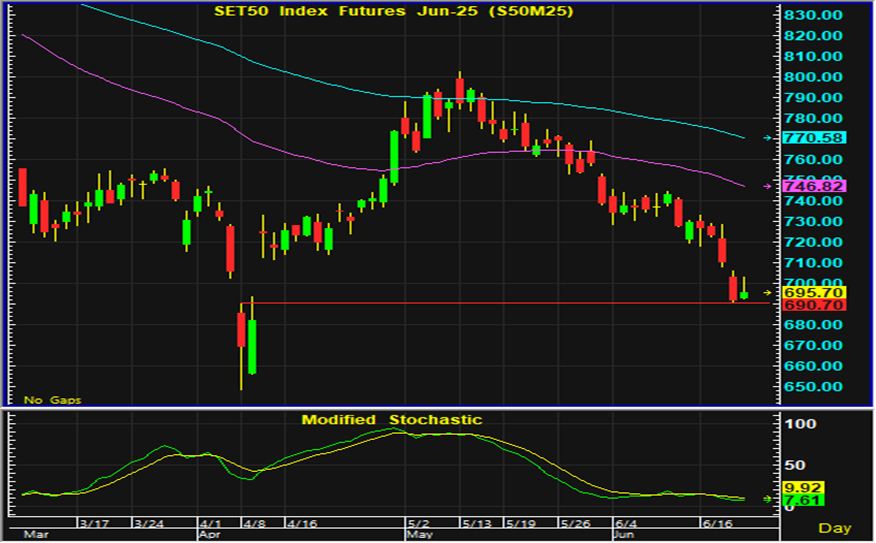Image resolution: width=876 pixels, height=543 pixels.
Task: Click the 5/26 date on the time axis
Action: click(x=575, y=524)
